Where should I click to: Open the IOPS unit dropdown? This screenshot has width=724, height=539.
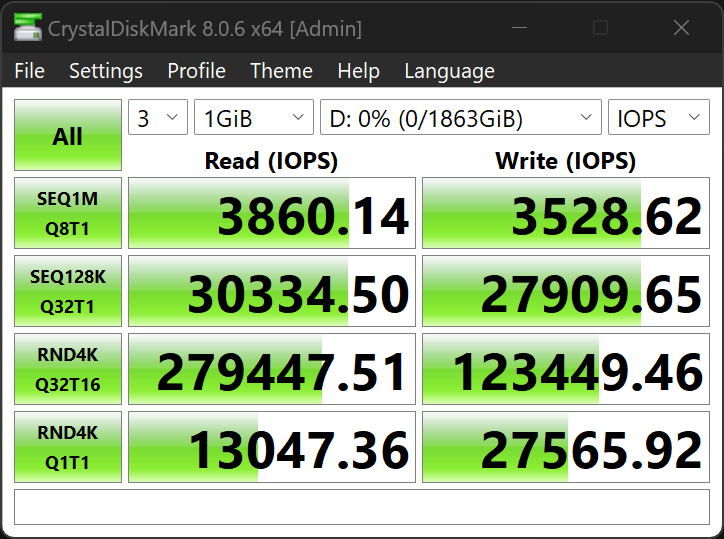click(x=659, y=117)
